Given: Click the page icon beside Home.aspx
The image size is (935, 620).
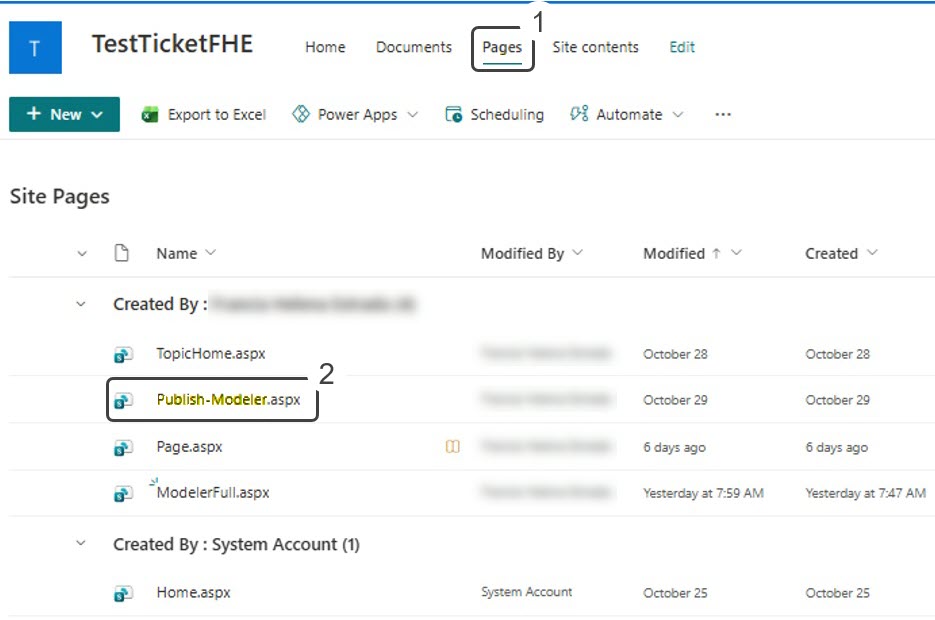Looking at the screenshot, I should pos(122,592).
